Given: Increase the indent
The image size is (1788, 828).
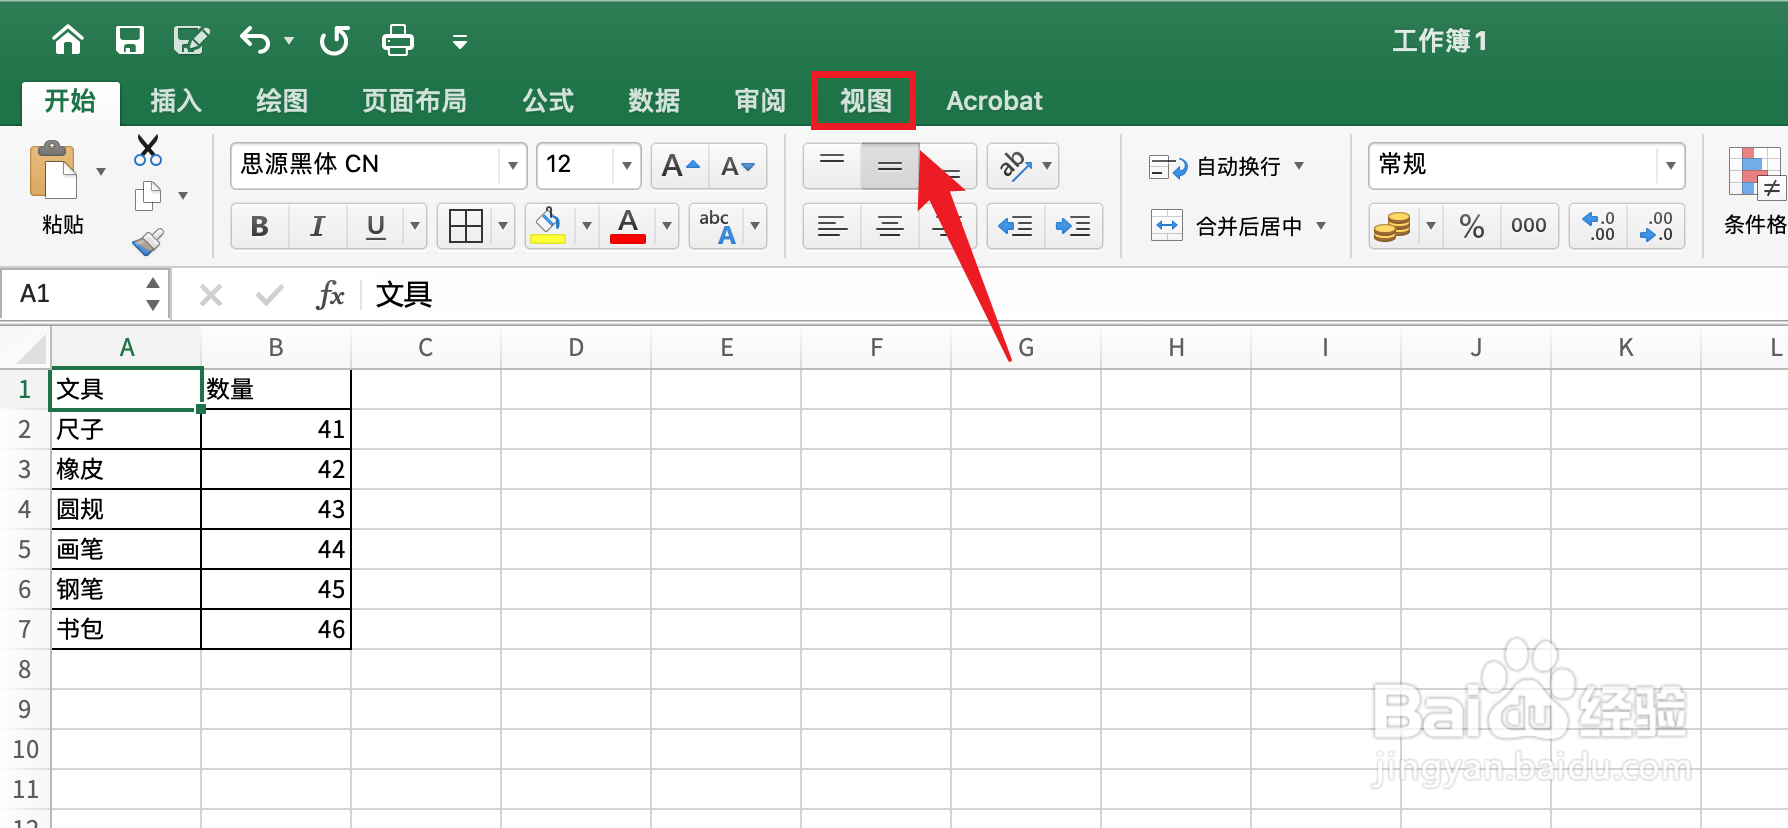Looking at the screenshot, I should click(x=1074, y=226).
